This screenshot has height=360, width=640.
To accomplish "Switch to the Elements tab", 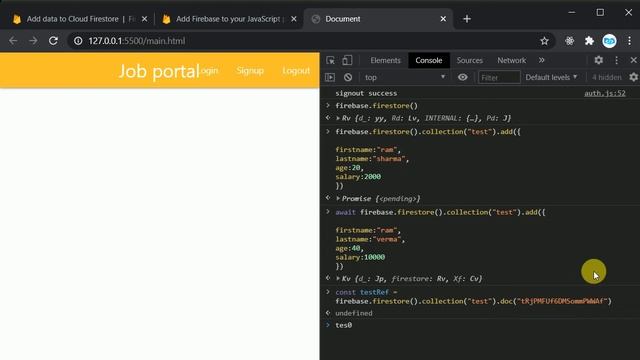I will (x=385, y=60).
